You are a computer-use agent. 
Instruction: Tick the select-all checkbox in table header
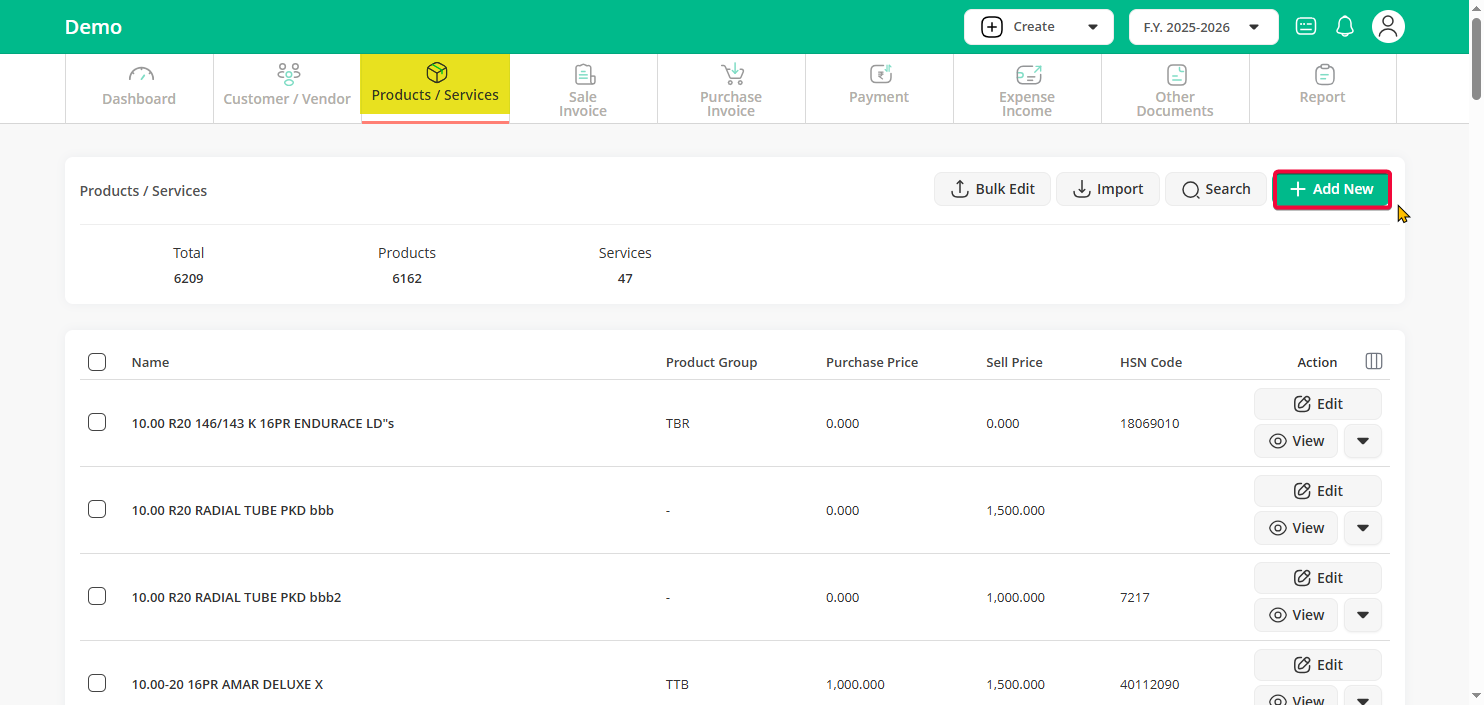click(97, 362)
